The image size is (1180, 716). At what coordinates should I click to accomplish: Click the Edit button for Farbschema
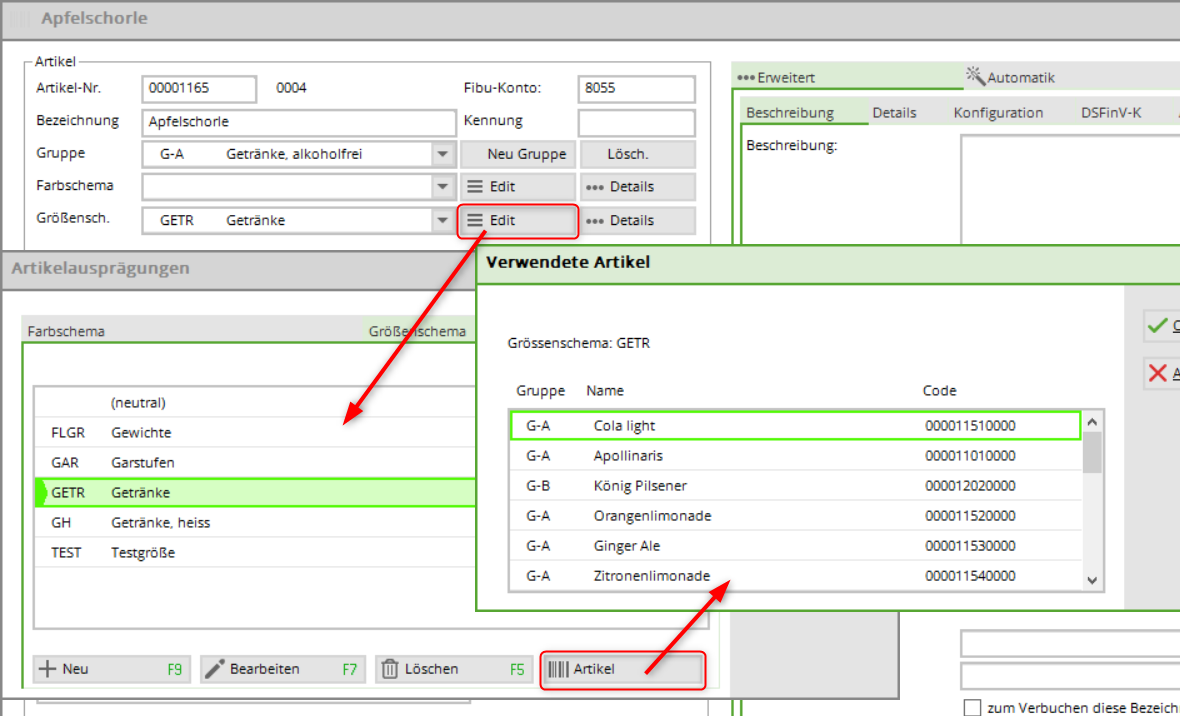[517, 187]
